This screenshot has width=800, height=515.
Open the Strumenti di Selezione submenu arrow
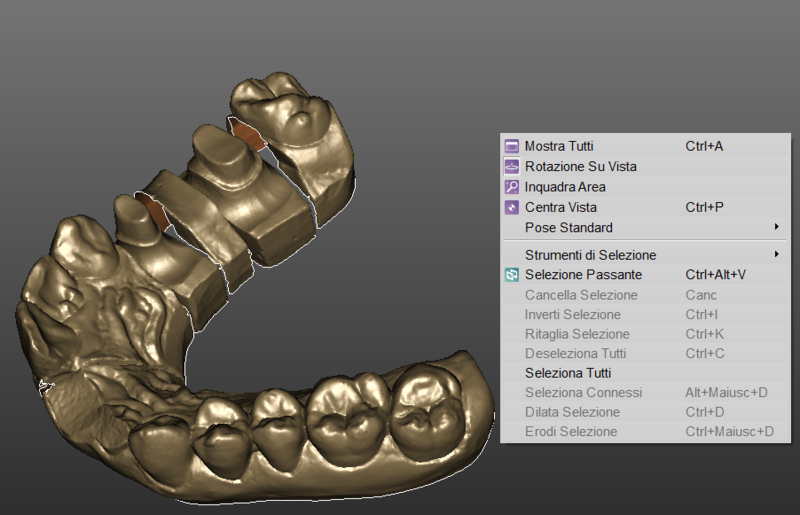tap(776, 255)
